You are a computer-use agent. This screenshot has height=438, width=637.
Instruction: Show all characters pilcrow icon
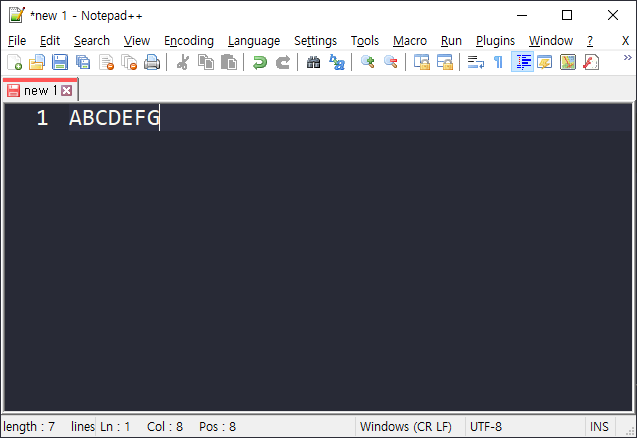[498, 63]
